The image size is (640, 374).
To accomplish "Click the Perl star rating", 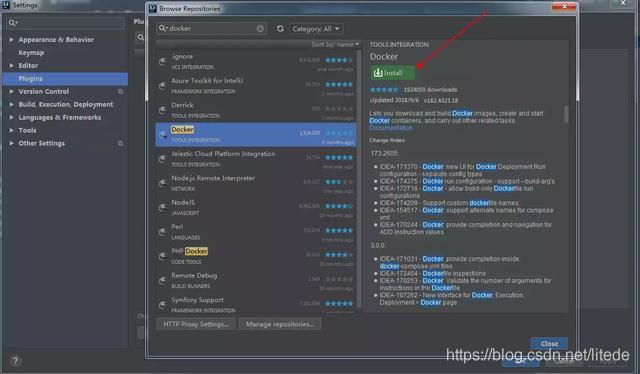I will tap(339, 230).
